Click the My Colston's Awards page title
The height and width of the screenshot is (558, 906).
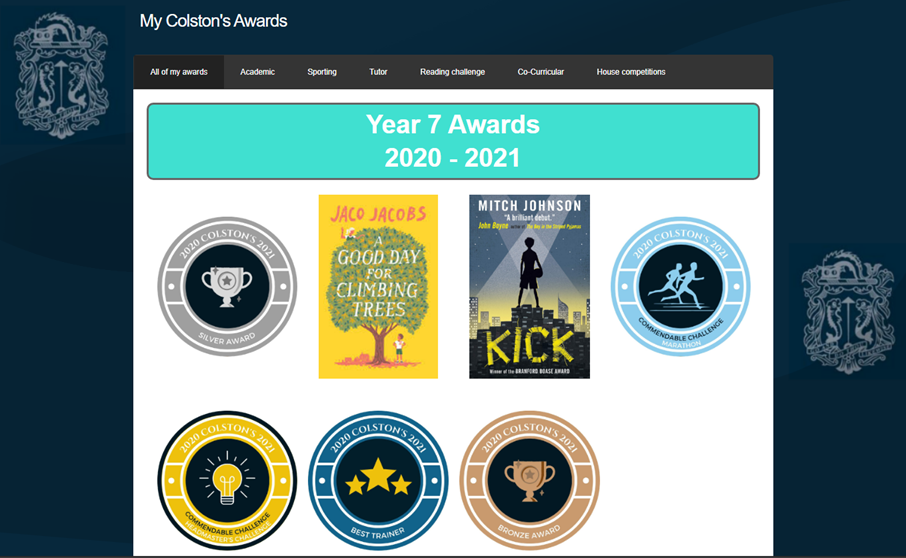(x=213, y=21)
